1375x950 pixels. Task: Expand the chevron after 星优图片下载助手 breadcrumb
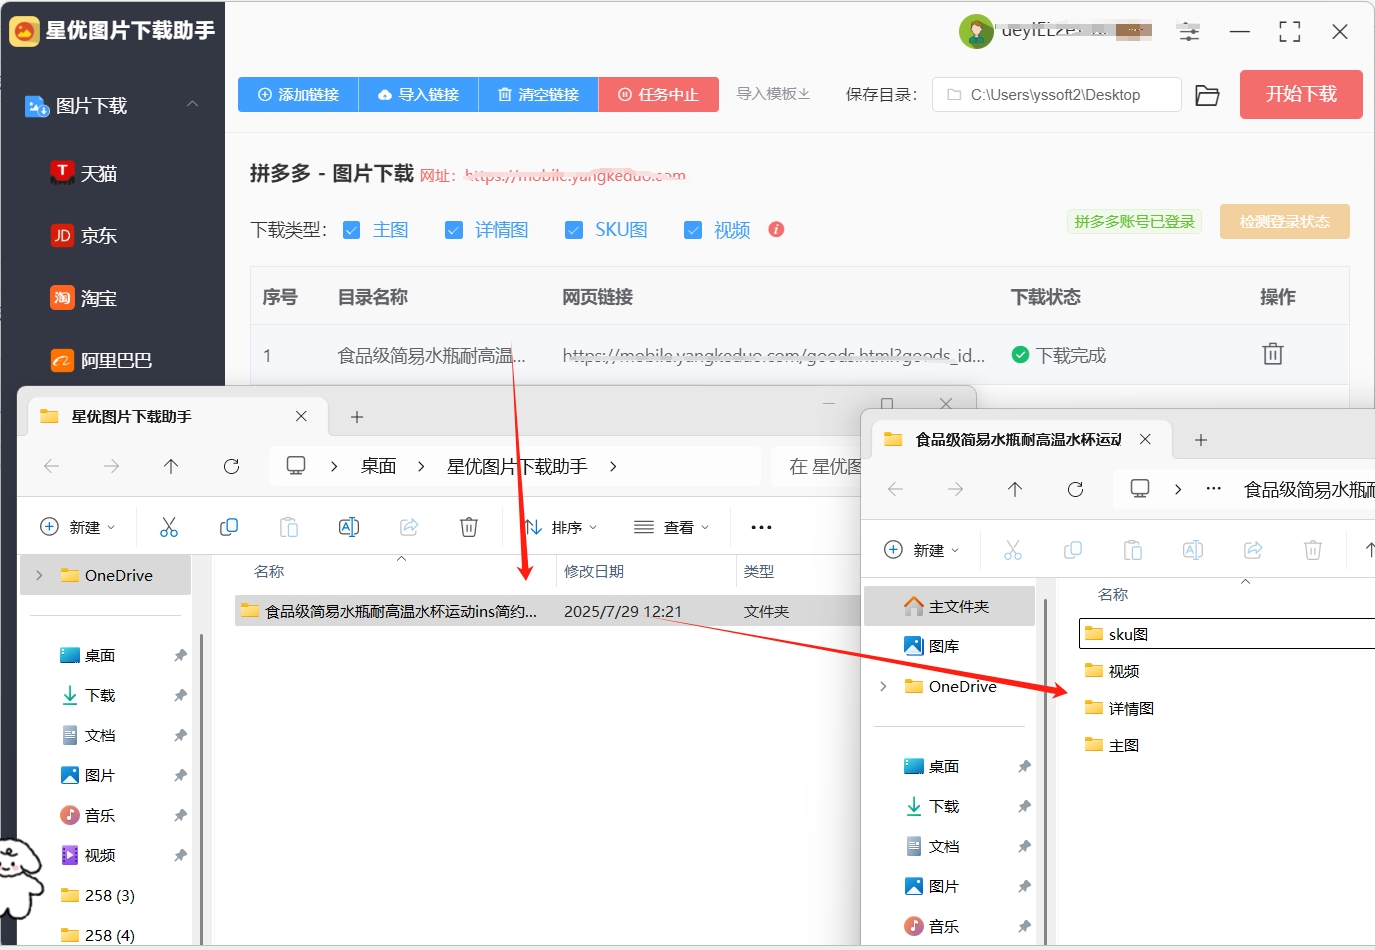(613, 466)
